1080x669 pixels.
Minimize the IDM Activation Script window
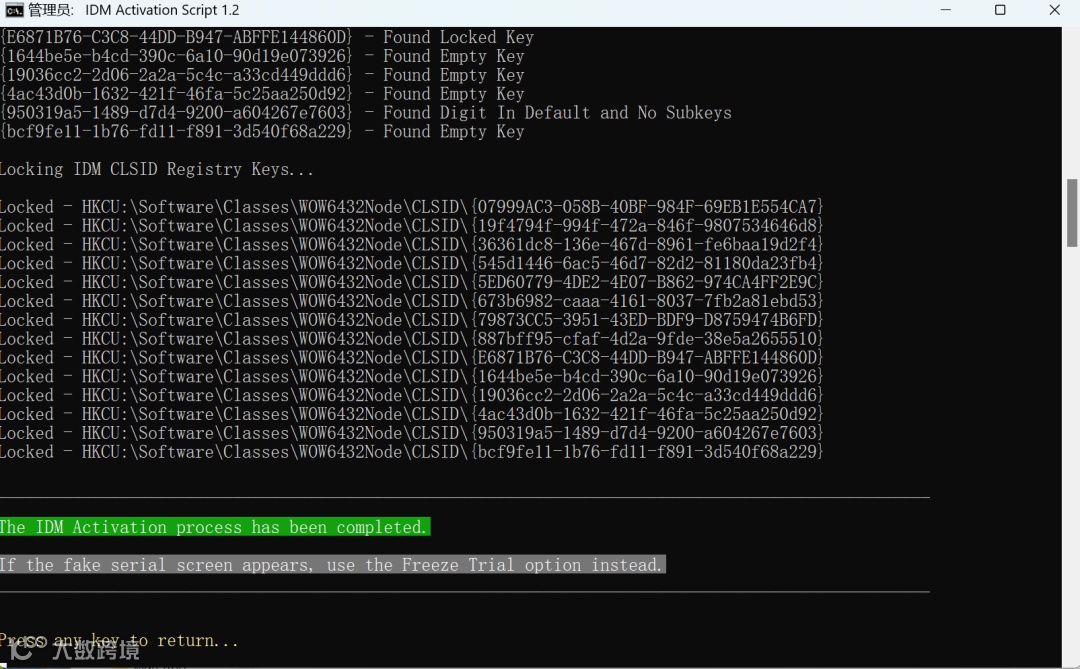(946, 10)
